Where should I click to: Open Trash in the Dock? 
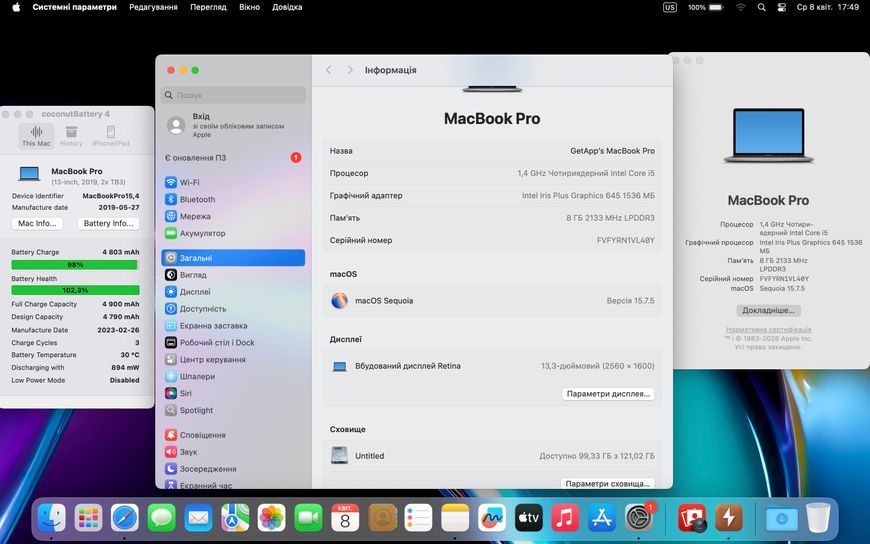(818, 518)
